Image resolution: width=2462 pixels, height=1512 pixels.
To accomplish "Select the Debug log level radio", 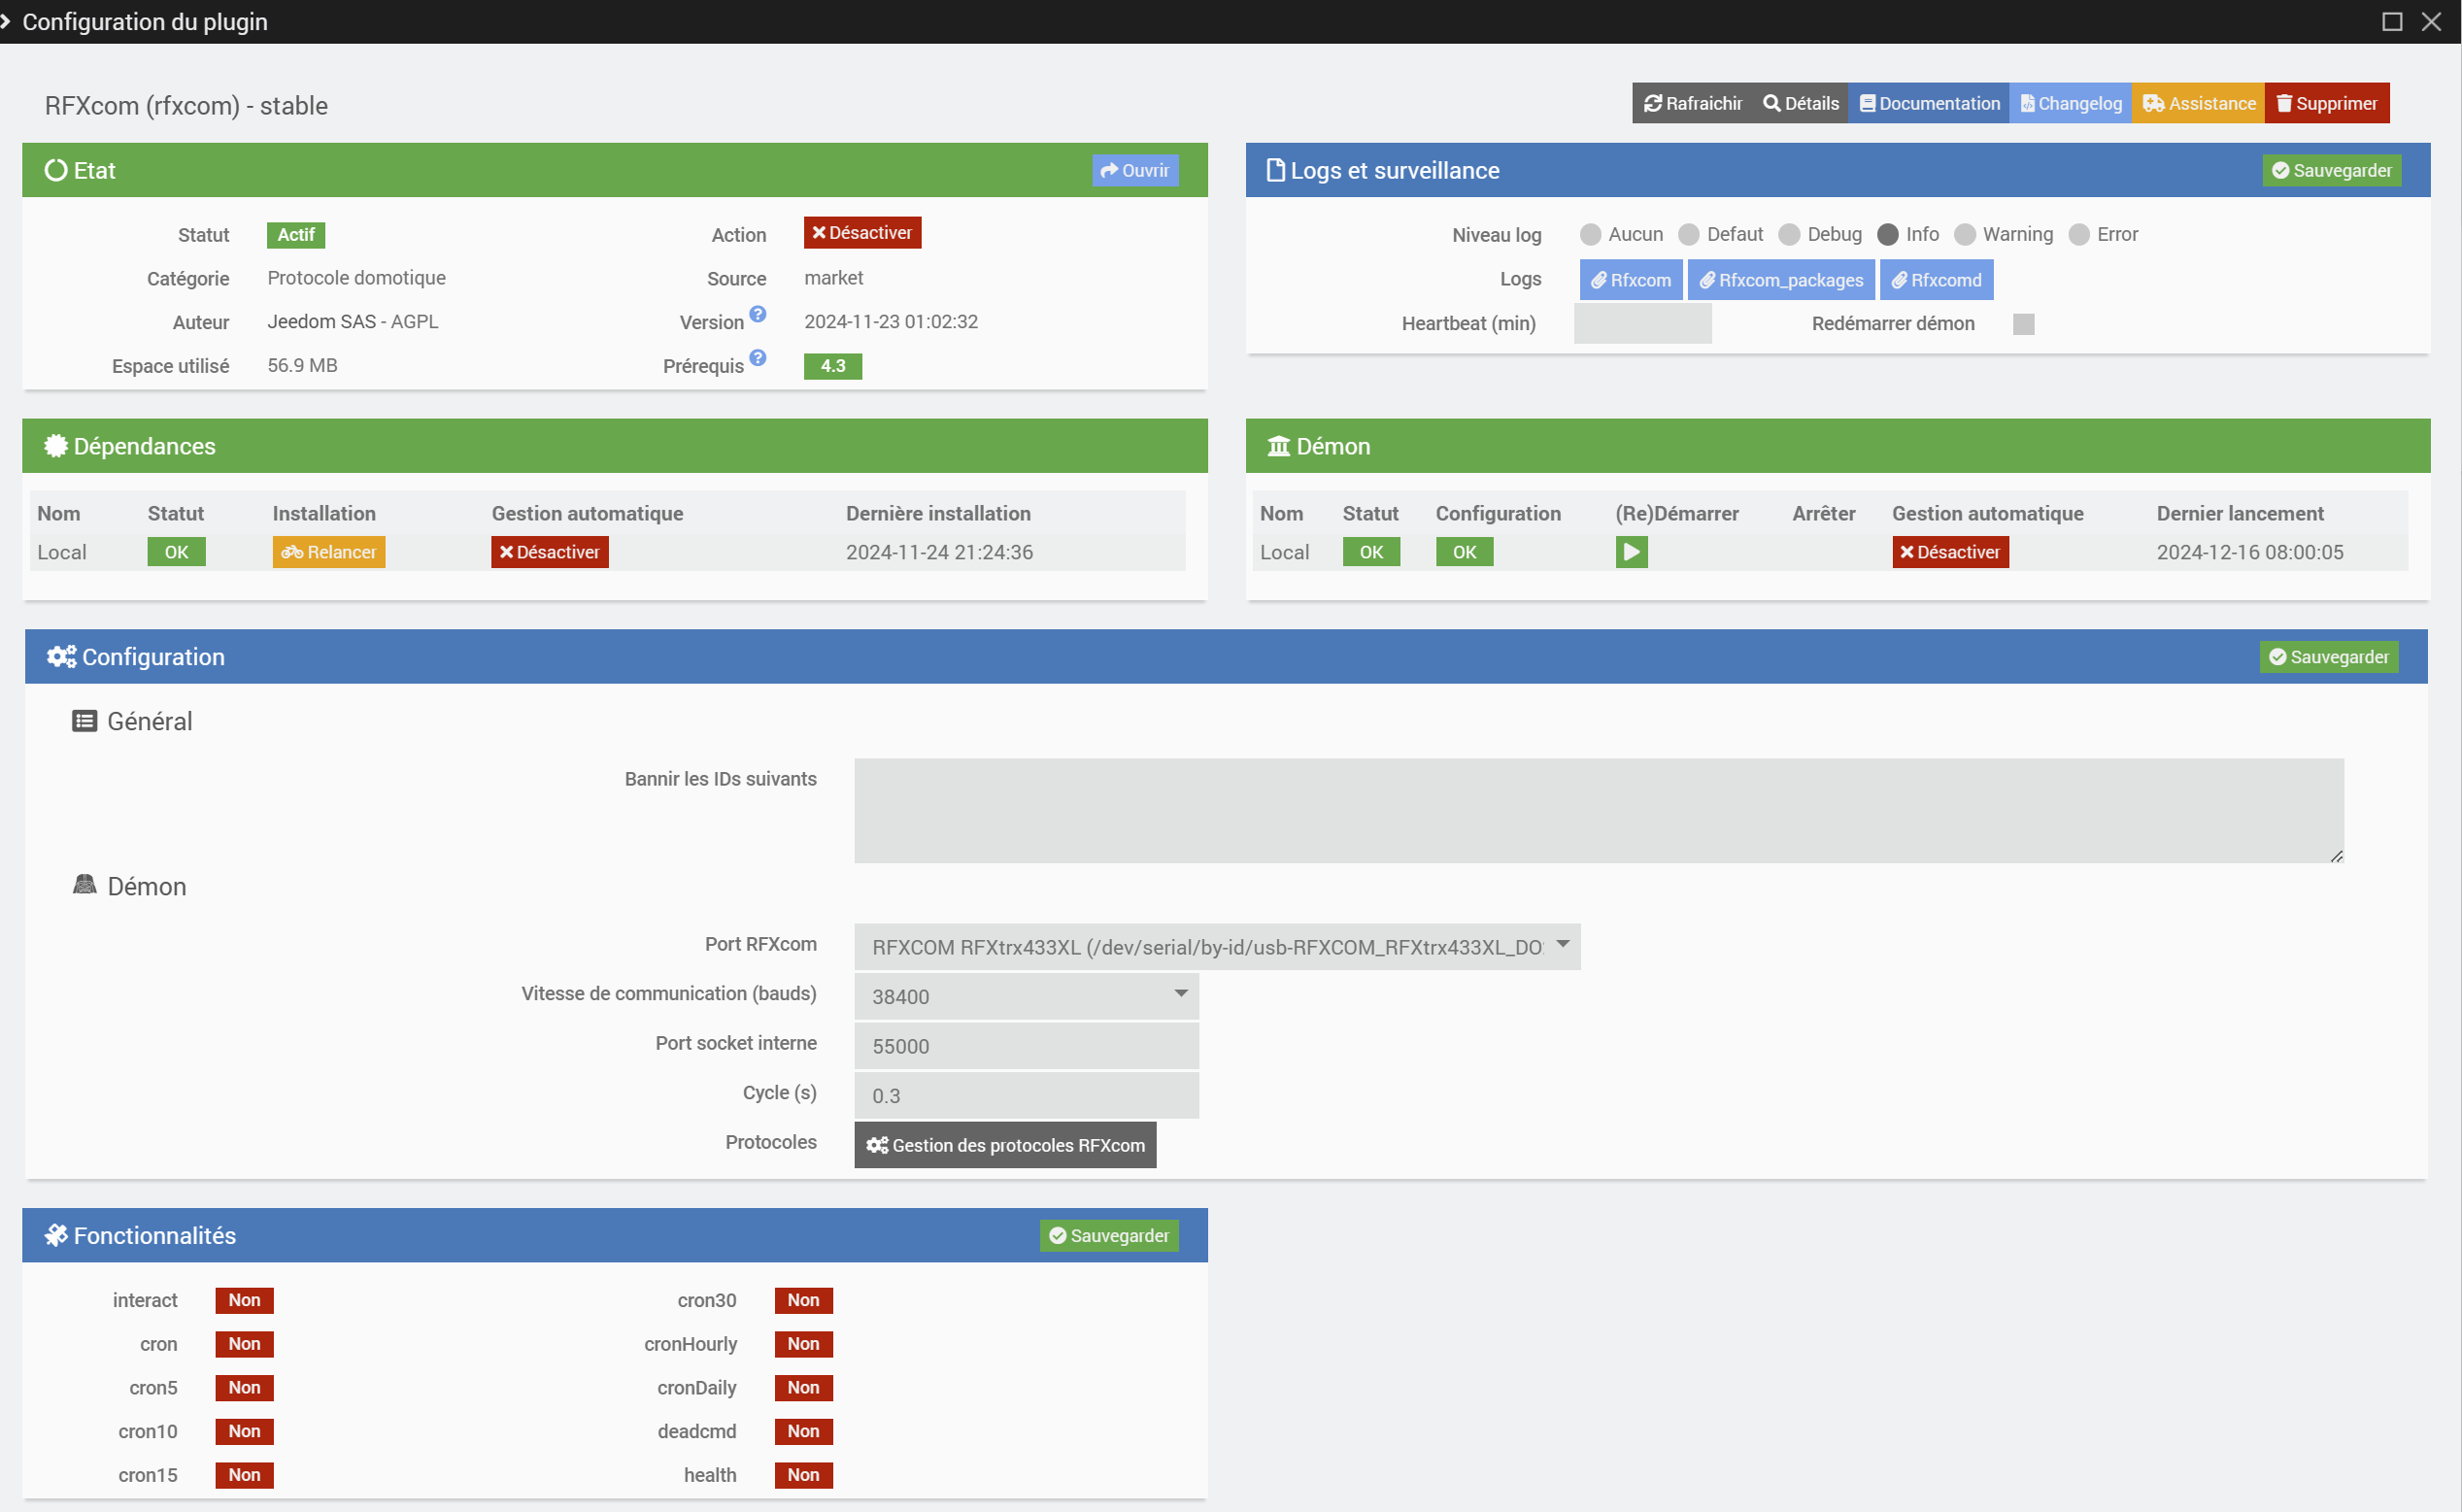I will point(1789,235).
